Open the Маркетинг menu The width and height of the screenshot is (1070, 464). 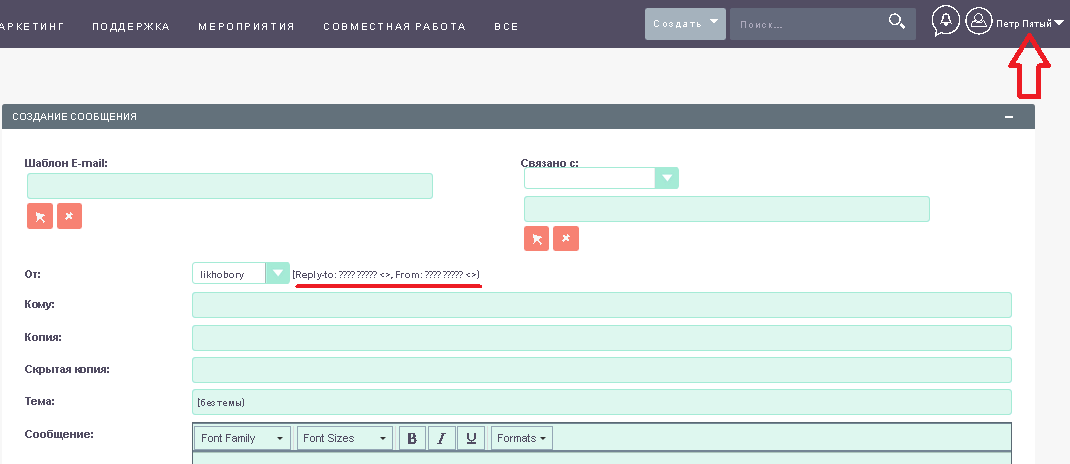click(31, 27)
